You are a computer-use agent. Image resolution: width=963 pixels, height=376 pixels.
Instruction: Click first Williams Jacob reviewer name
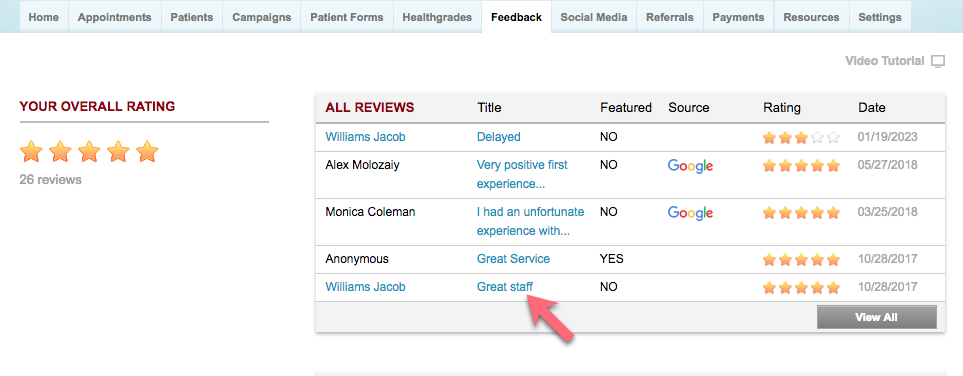pos(365,137)
